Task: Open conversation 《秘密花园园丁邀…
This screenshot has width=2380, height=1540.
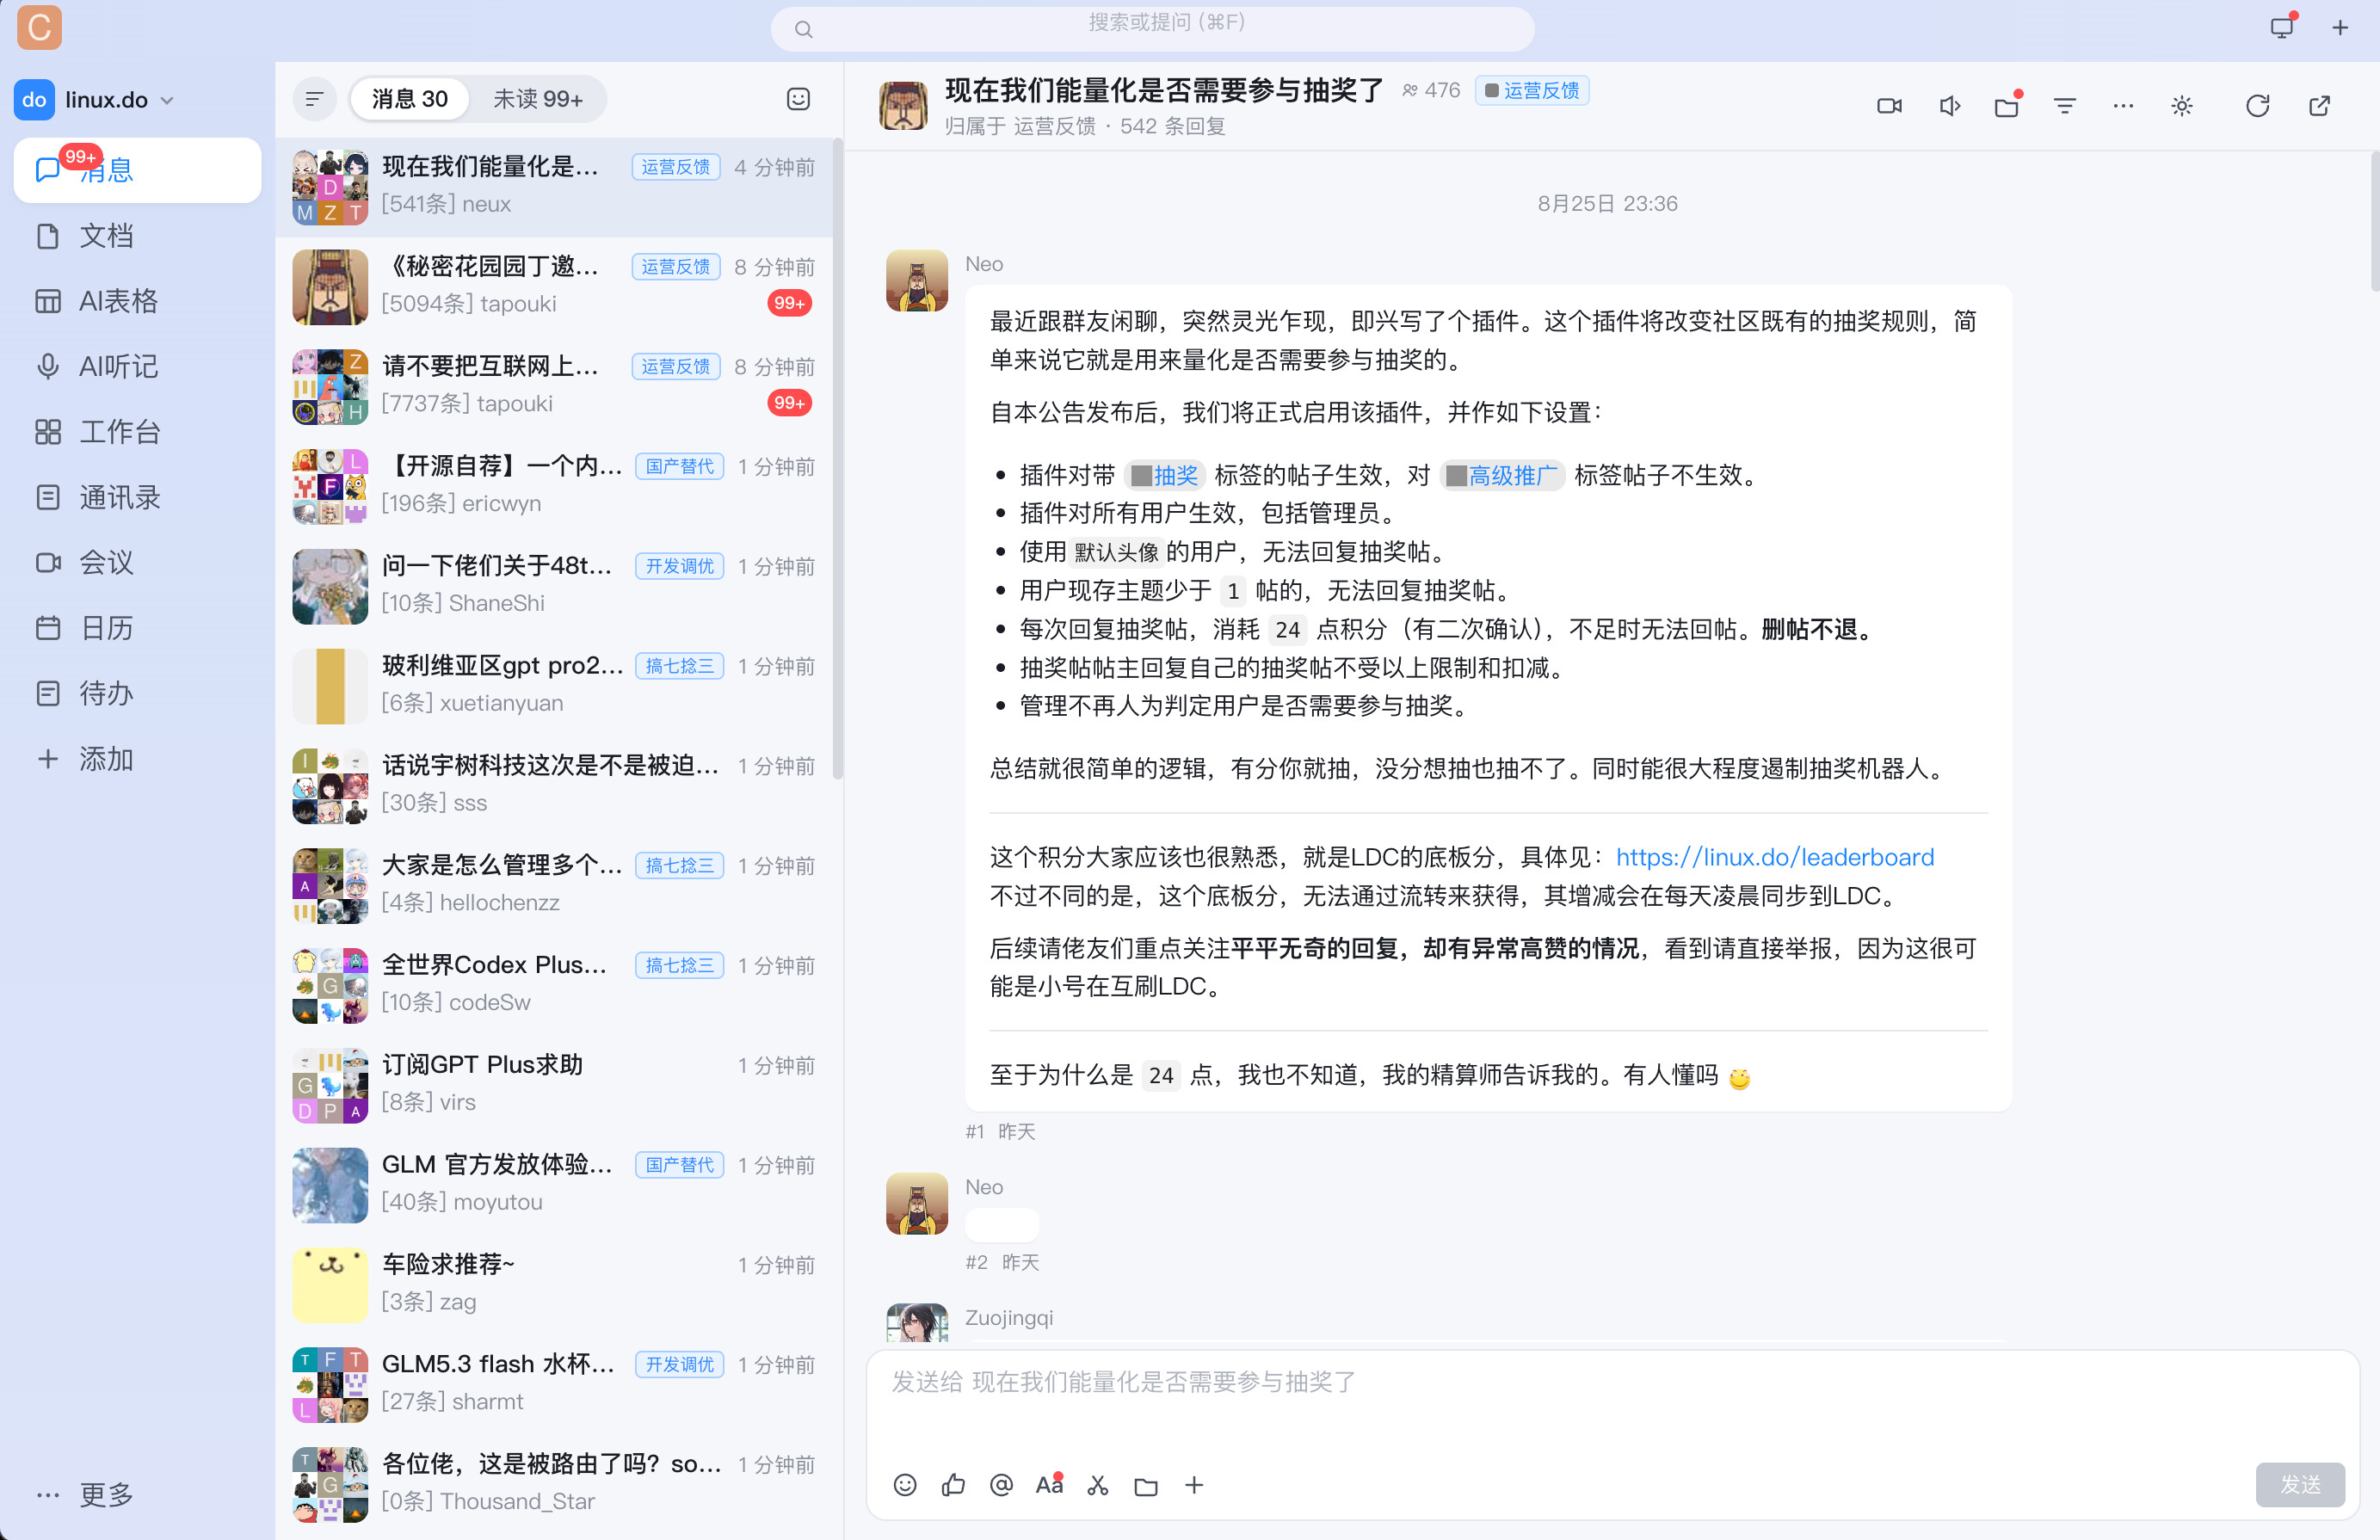Action: (x=554, y=286)
